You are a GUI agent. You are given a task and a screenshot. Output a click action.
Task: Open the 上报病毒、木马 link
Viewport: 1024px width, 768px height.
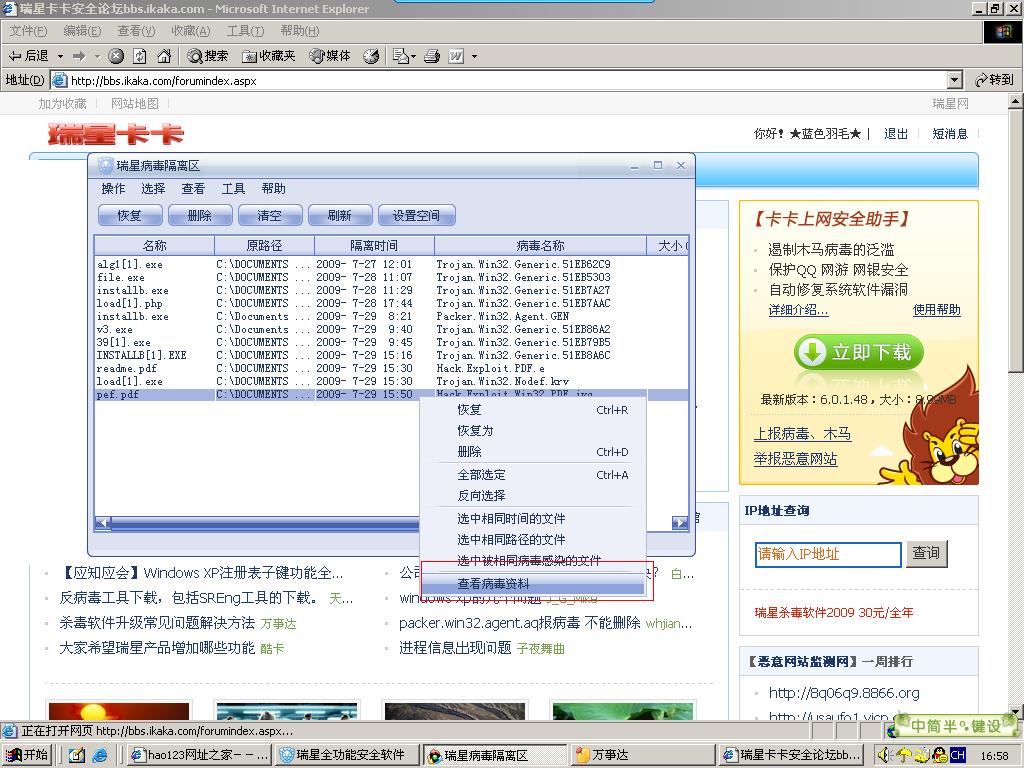(803, 434)
